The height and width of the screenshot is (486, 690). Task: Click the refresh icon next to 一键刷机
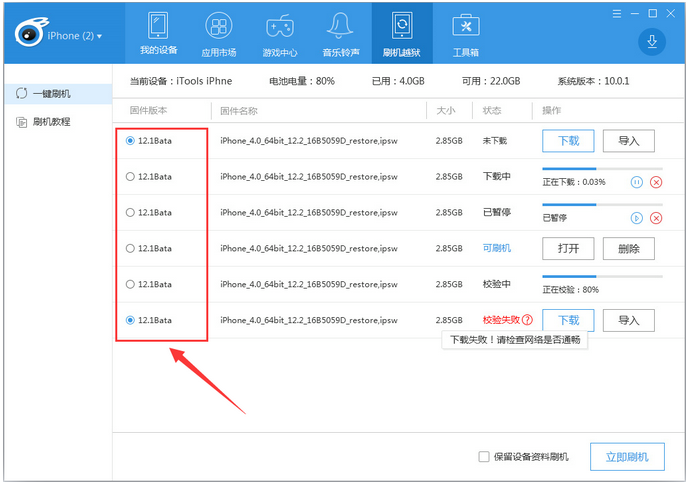tap(22, 93)
